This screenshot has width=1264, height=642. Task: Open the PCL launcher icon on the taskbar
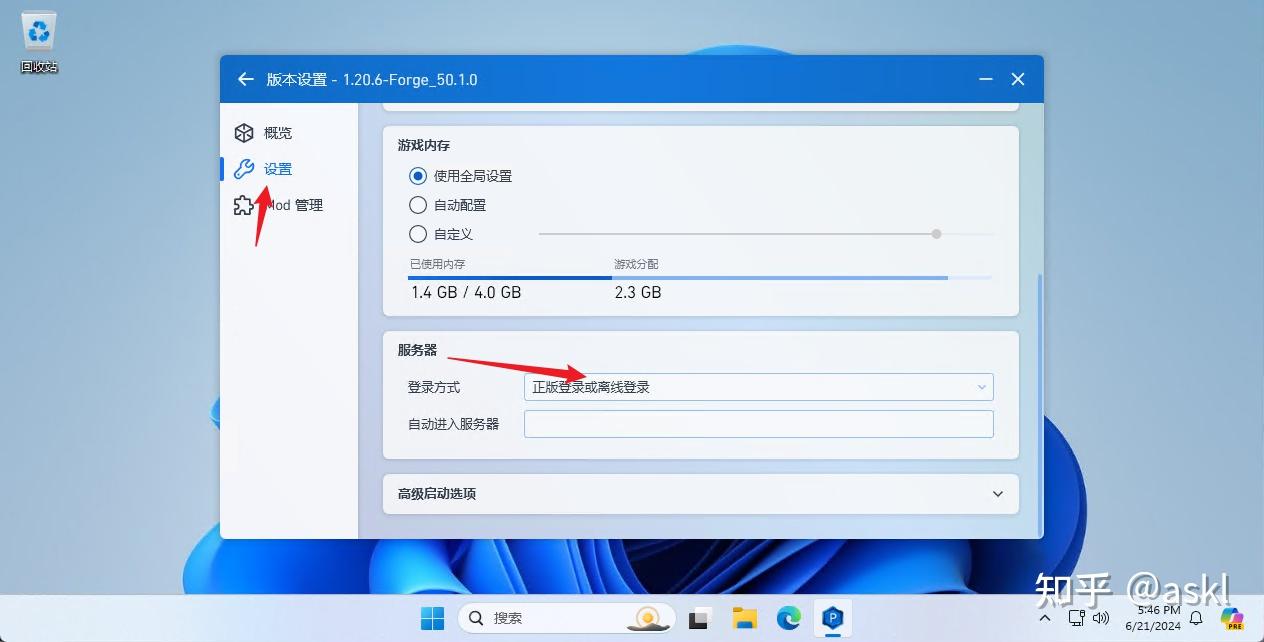[x=832, y=618]
